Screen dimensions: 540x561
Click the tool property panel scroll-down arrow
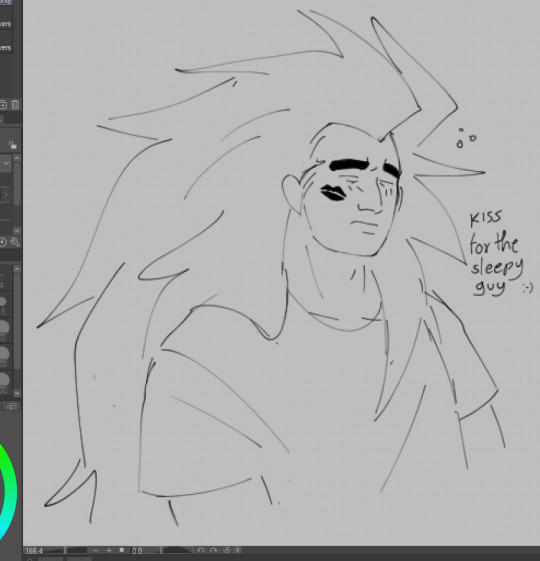(x=17, y=230)
